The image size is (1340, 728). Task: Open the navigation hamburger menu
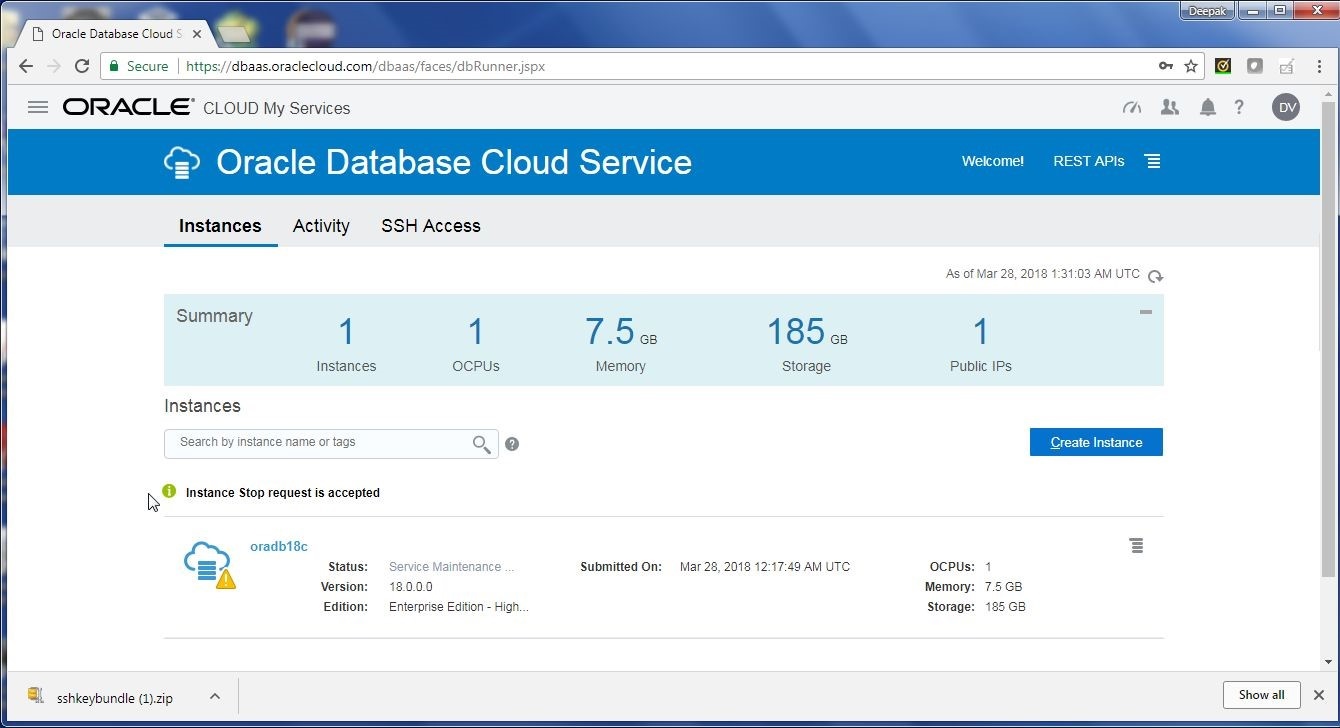pyautogui.click(x=37, y=107)
